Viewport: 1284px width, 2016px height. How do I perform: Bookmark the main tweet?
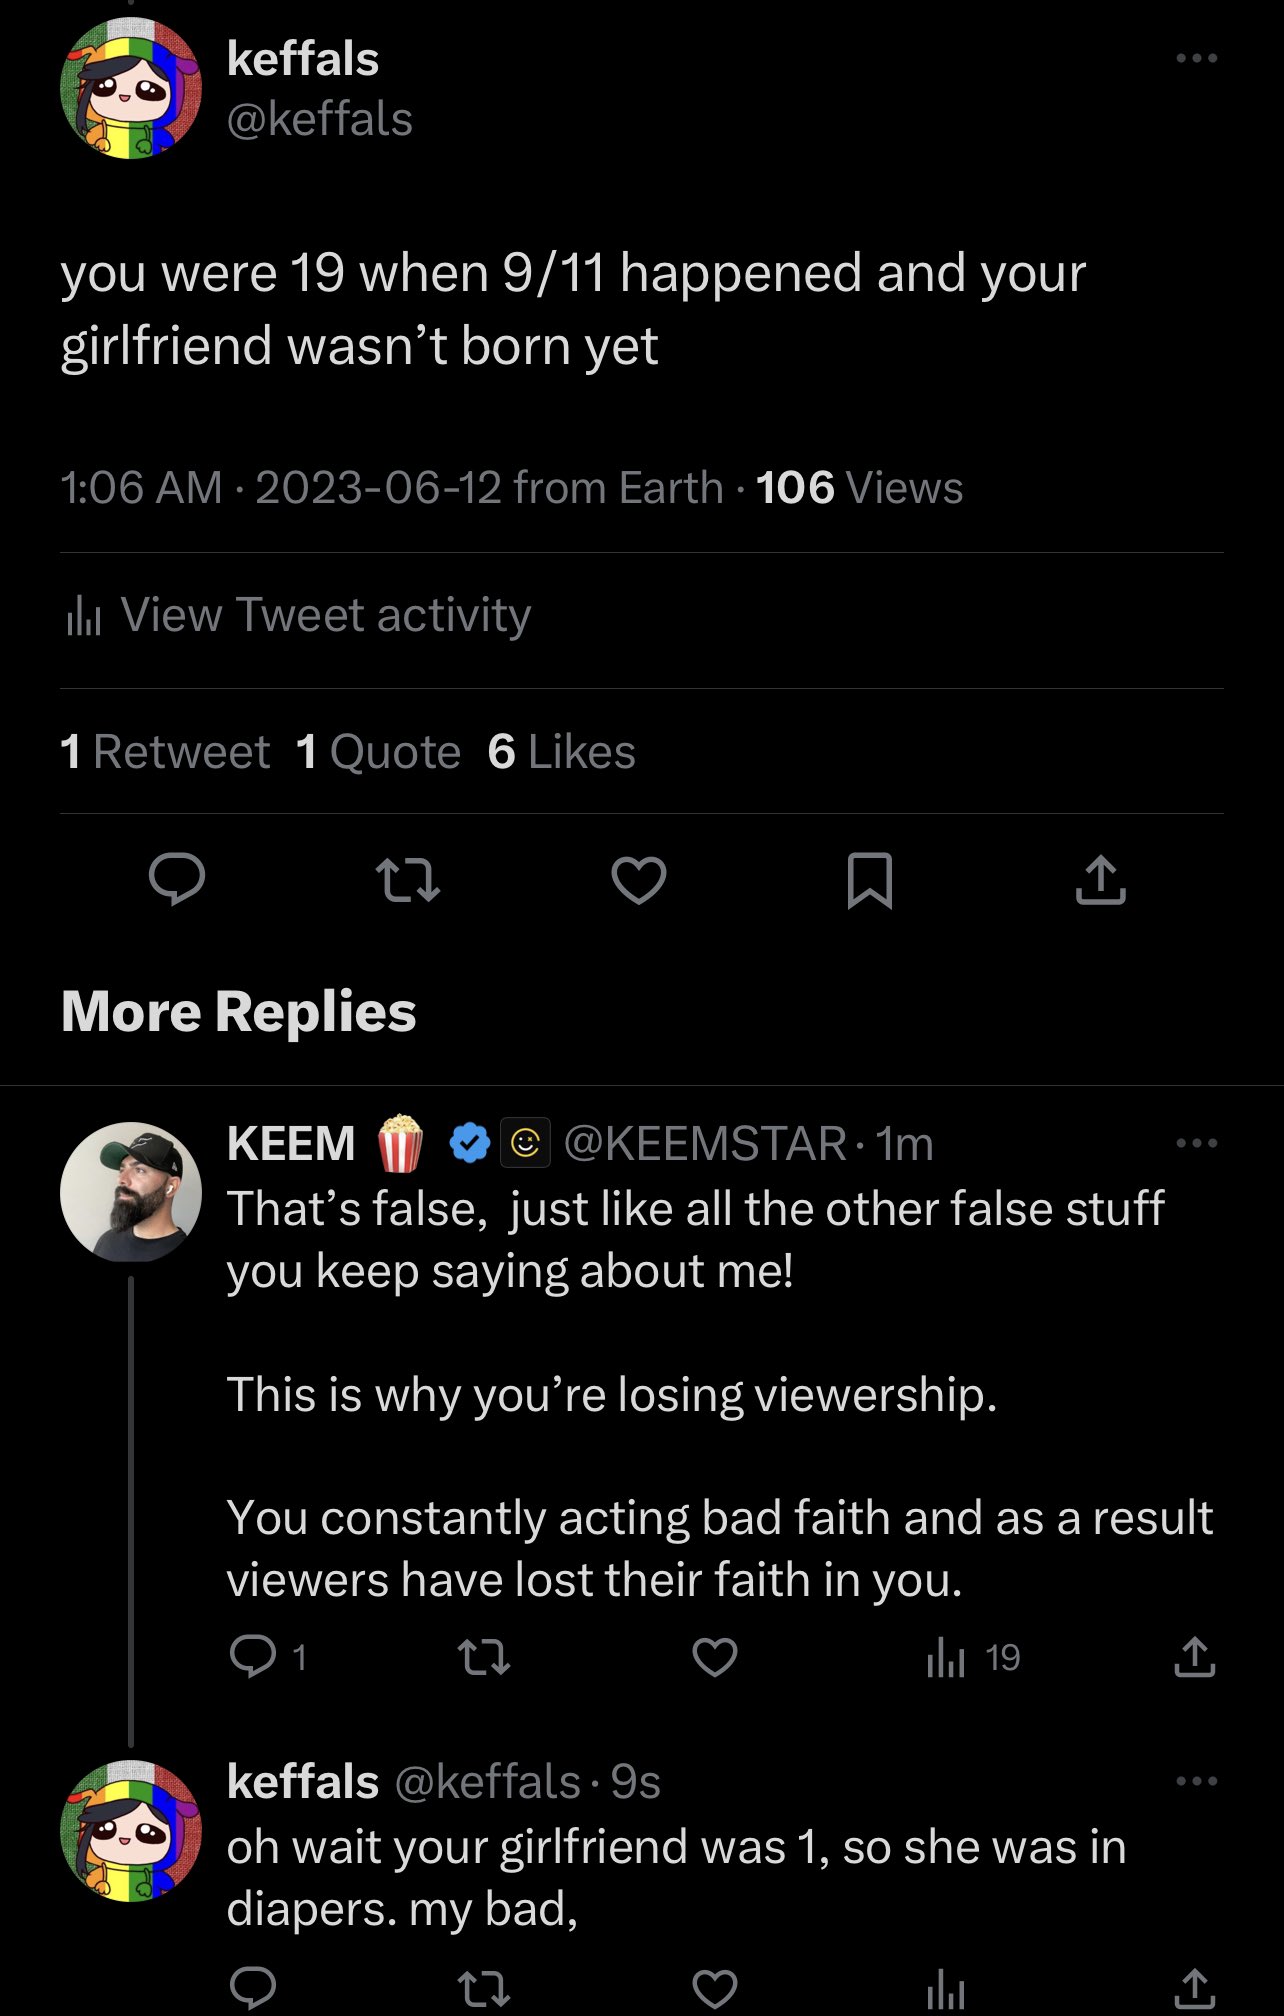[870, 881]
